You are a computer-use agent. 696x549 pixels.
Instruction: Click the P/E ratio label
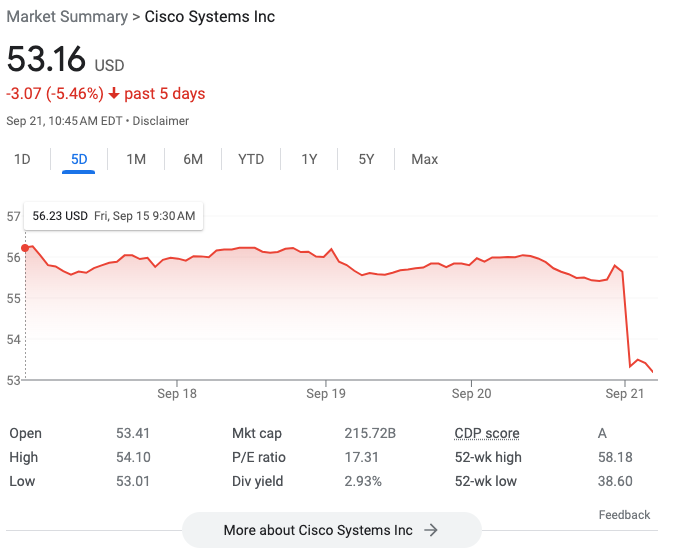[259, 457]
